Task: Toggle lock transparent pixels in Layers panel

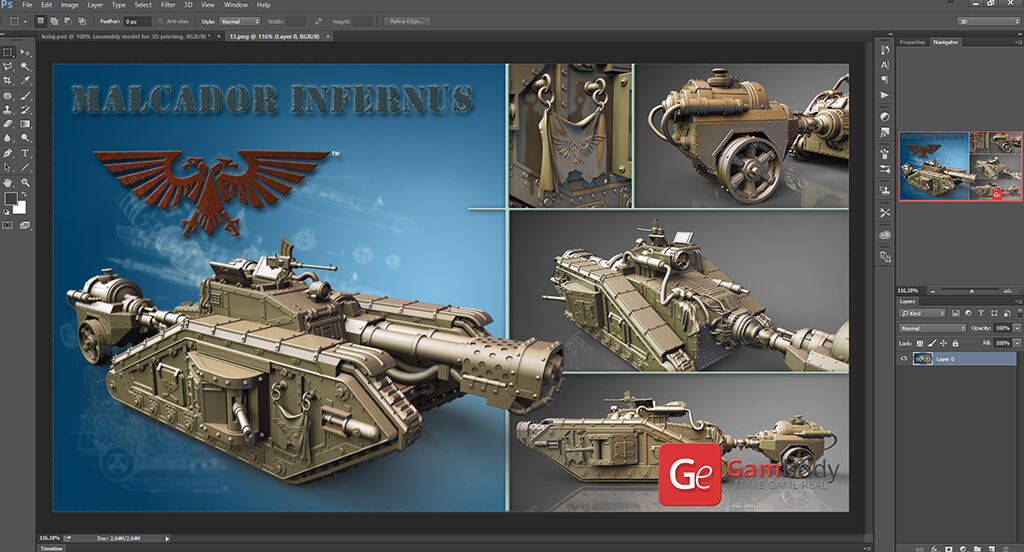Action: [x=921, y=343]
